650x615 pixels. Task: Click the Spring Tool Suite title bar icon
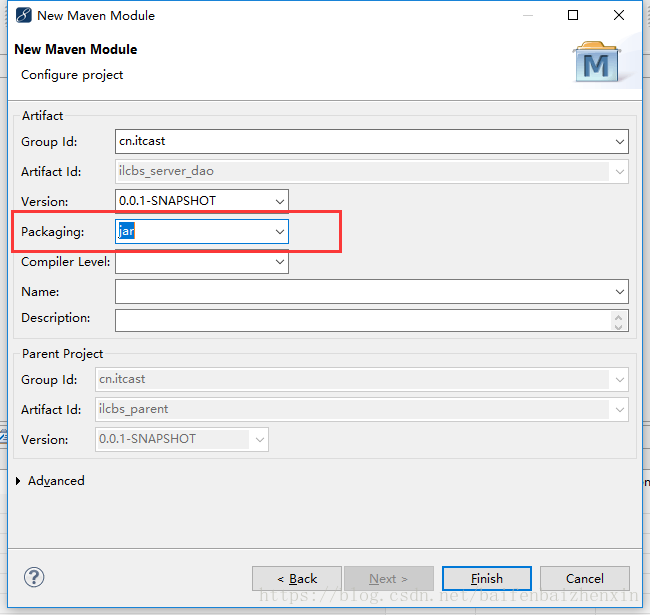23,15
